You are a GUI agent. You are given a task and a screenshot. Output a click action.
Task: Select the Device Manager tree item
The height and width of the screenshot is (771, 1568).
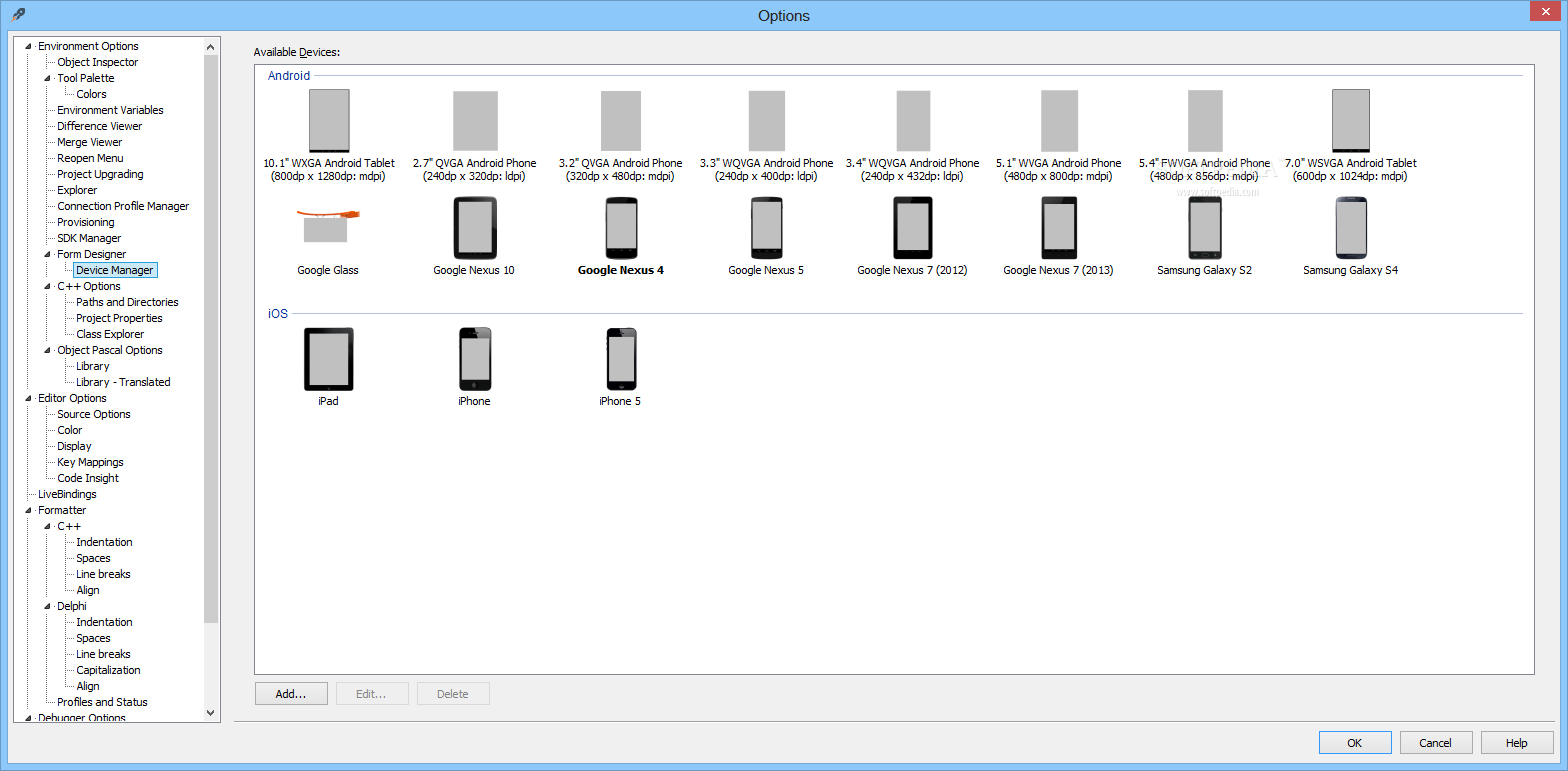[115, 270]
